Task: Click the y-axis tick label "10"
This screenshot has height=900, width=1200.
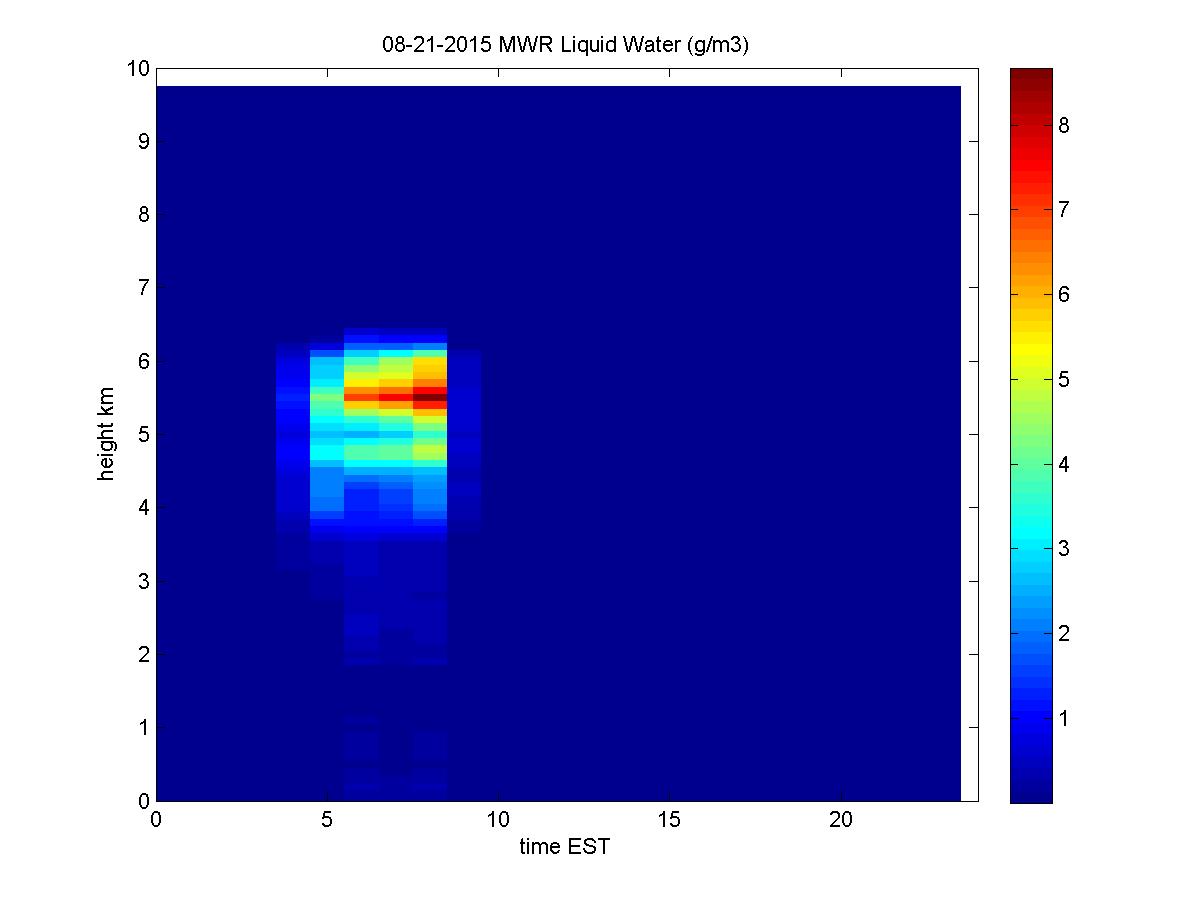Action: pyautogui.click(x=137, y=69)
